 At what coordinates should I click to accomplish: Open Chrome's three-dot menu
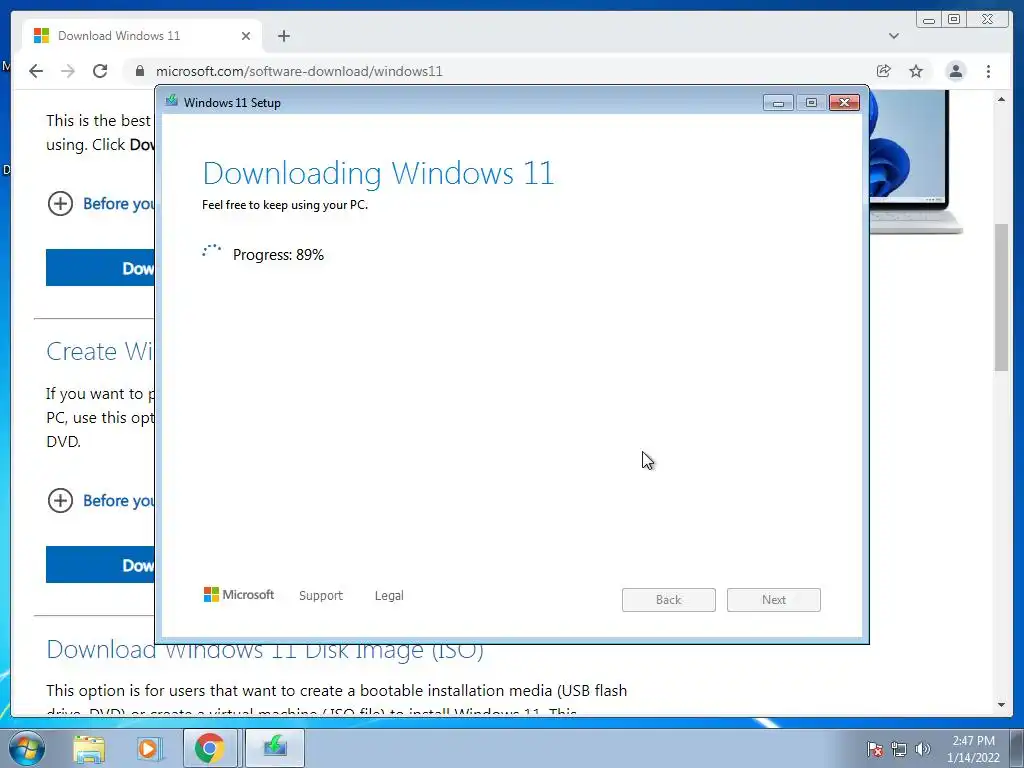click(x=988, y=71)
